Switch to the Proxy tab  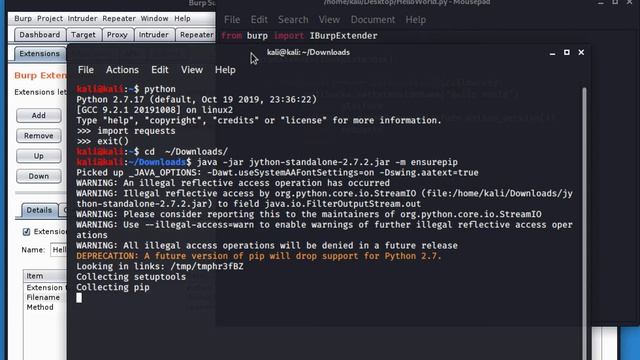[117, 35]
